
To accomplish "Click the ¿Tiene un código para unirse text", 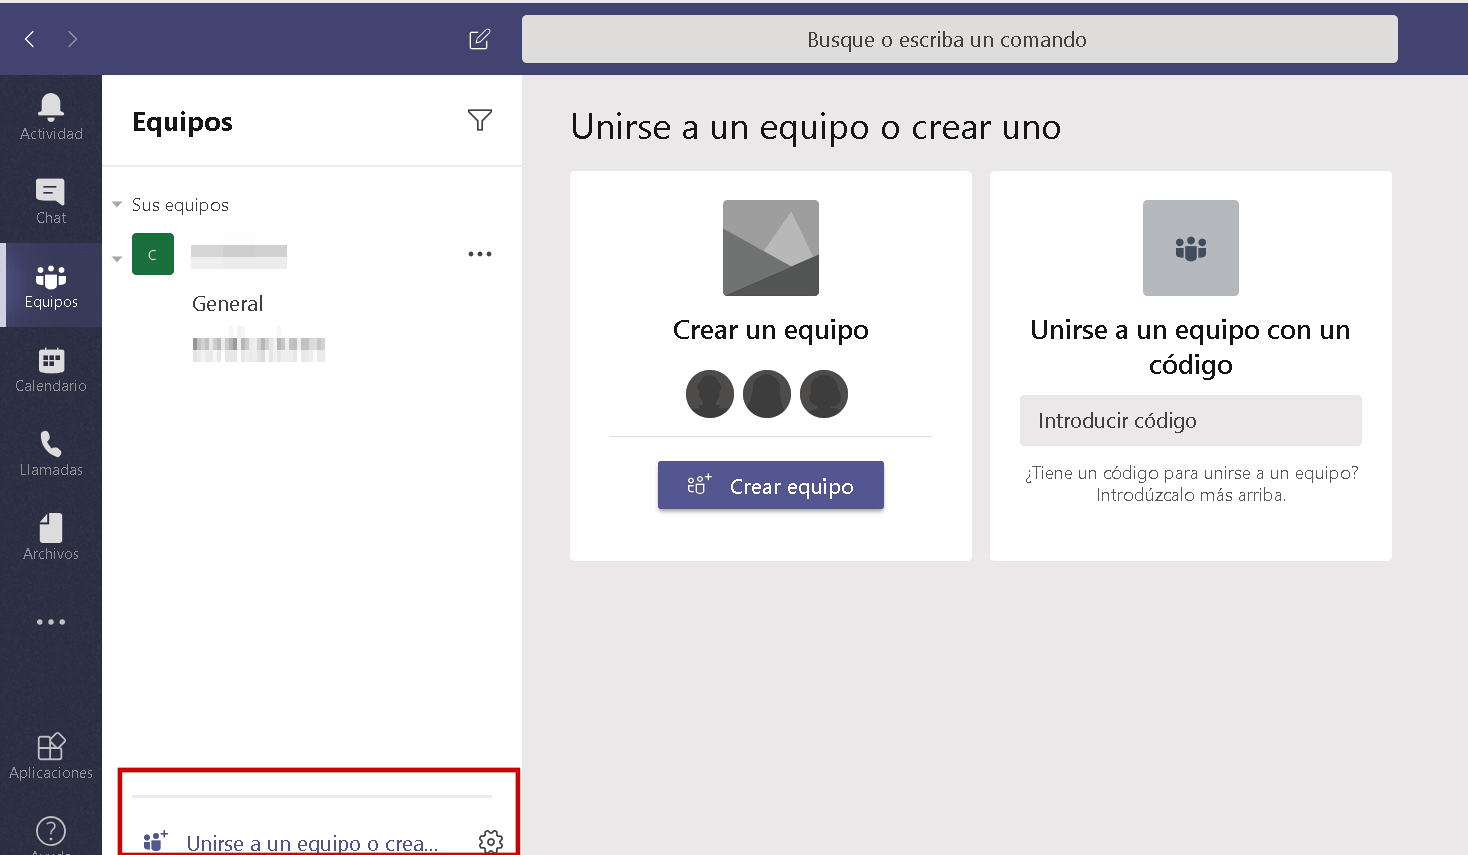I will 1191,484.
